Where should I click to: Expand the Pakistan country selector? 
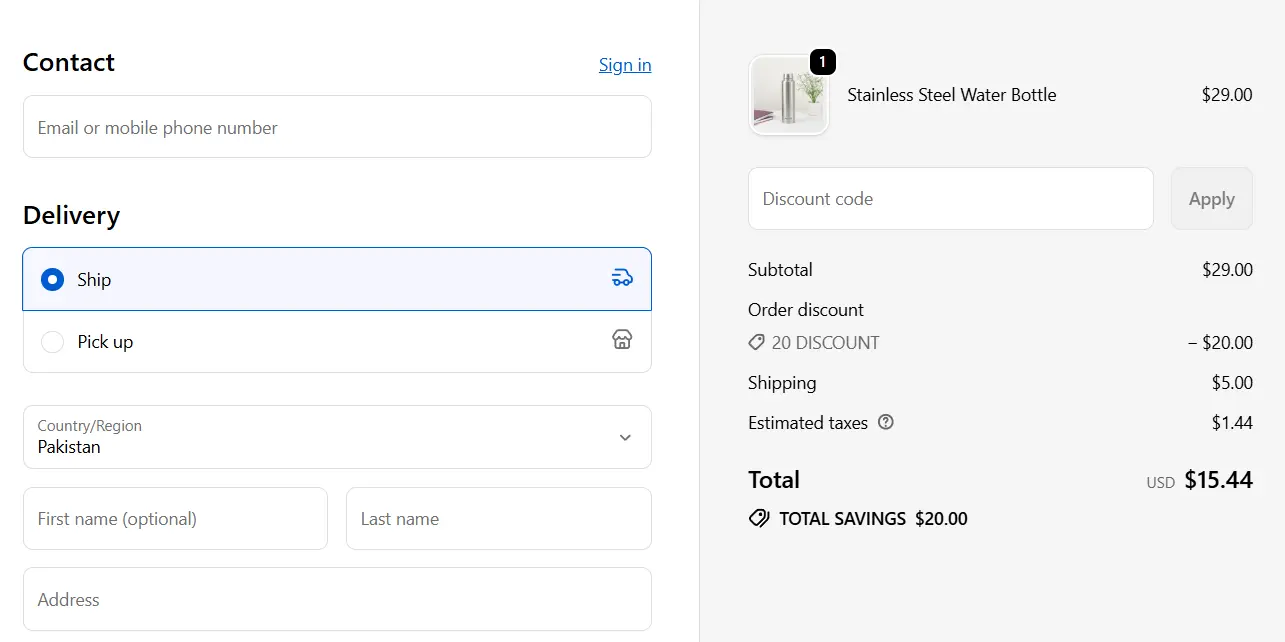[x=337, y=437]
